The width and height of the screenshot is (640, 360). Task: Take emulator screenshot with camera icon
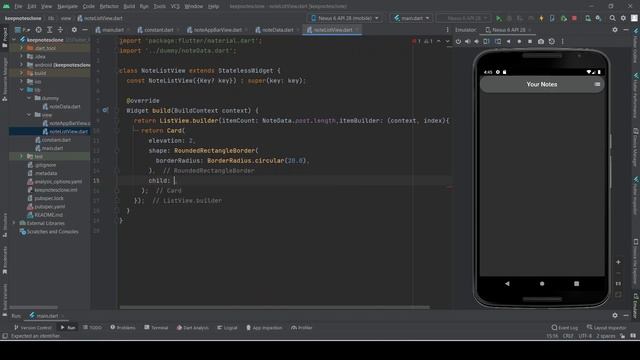click(541, 41)
